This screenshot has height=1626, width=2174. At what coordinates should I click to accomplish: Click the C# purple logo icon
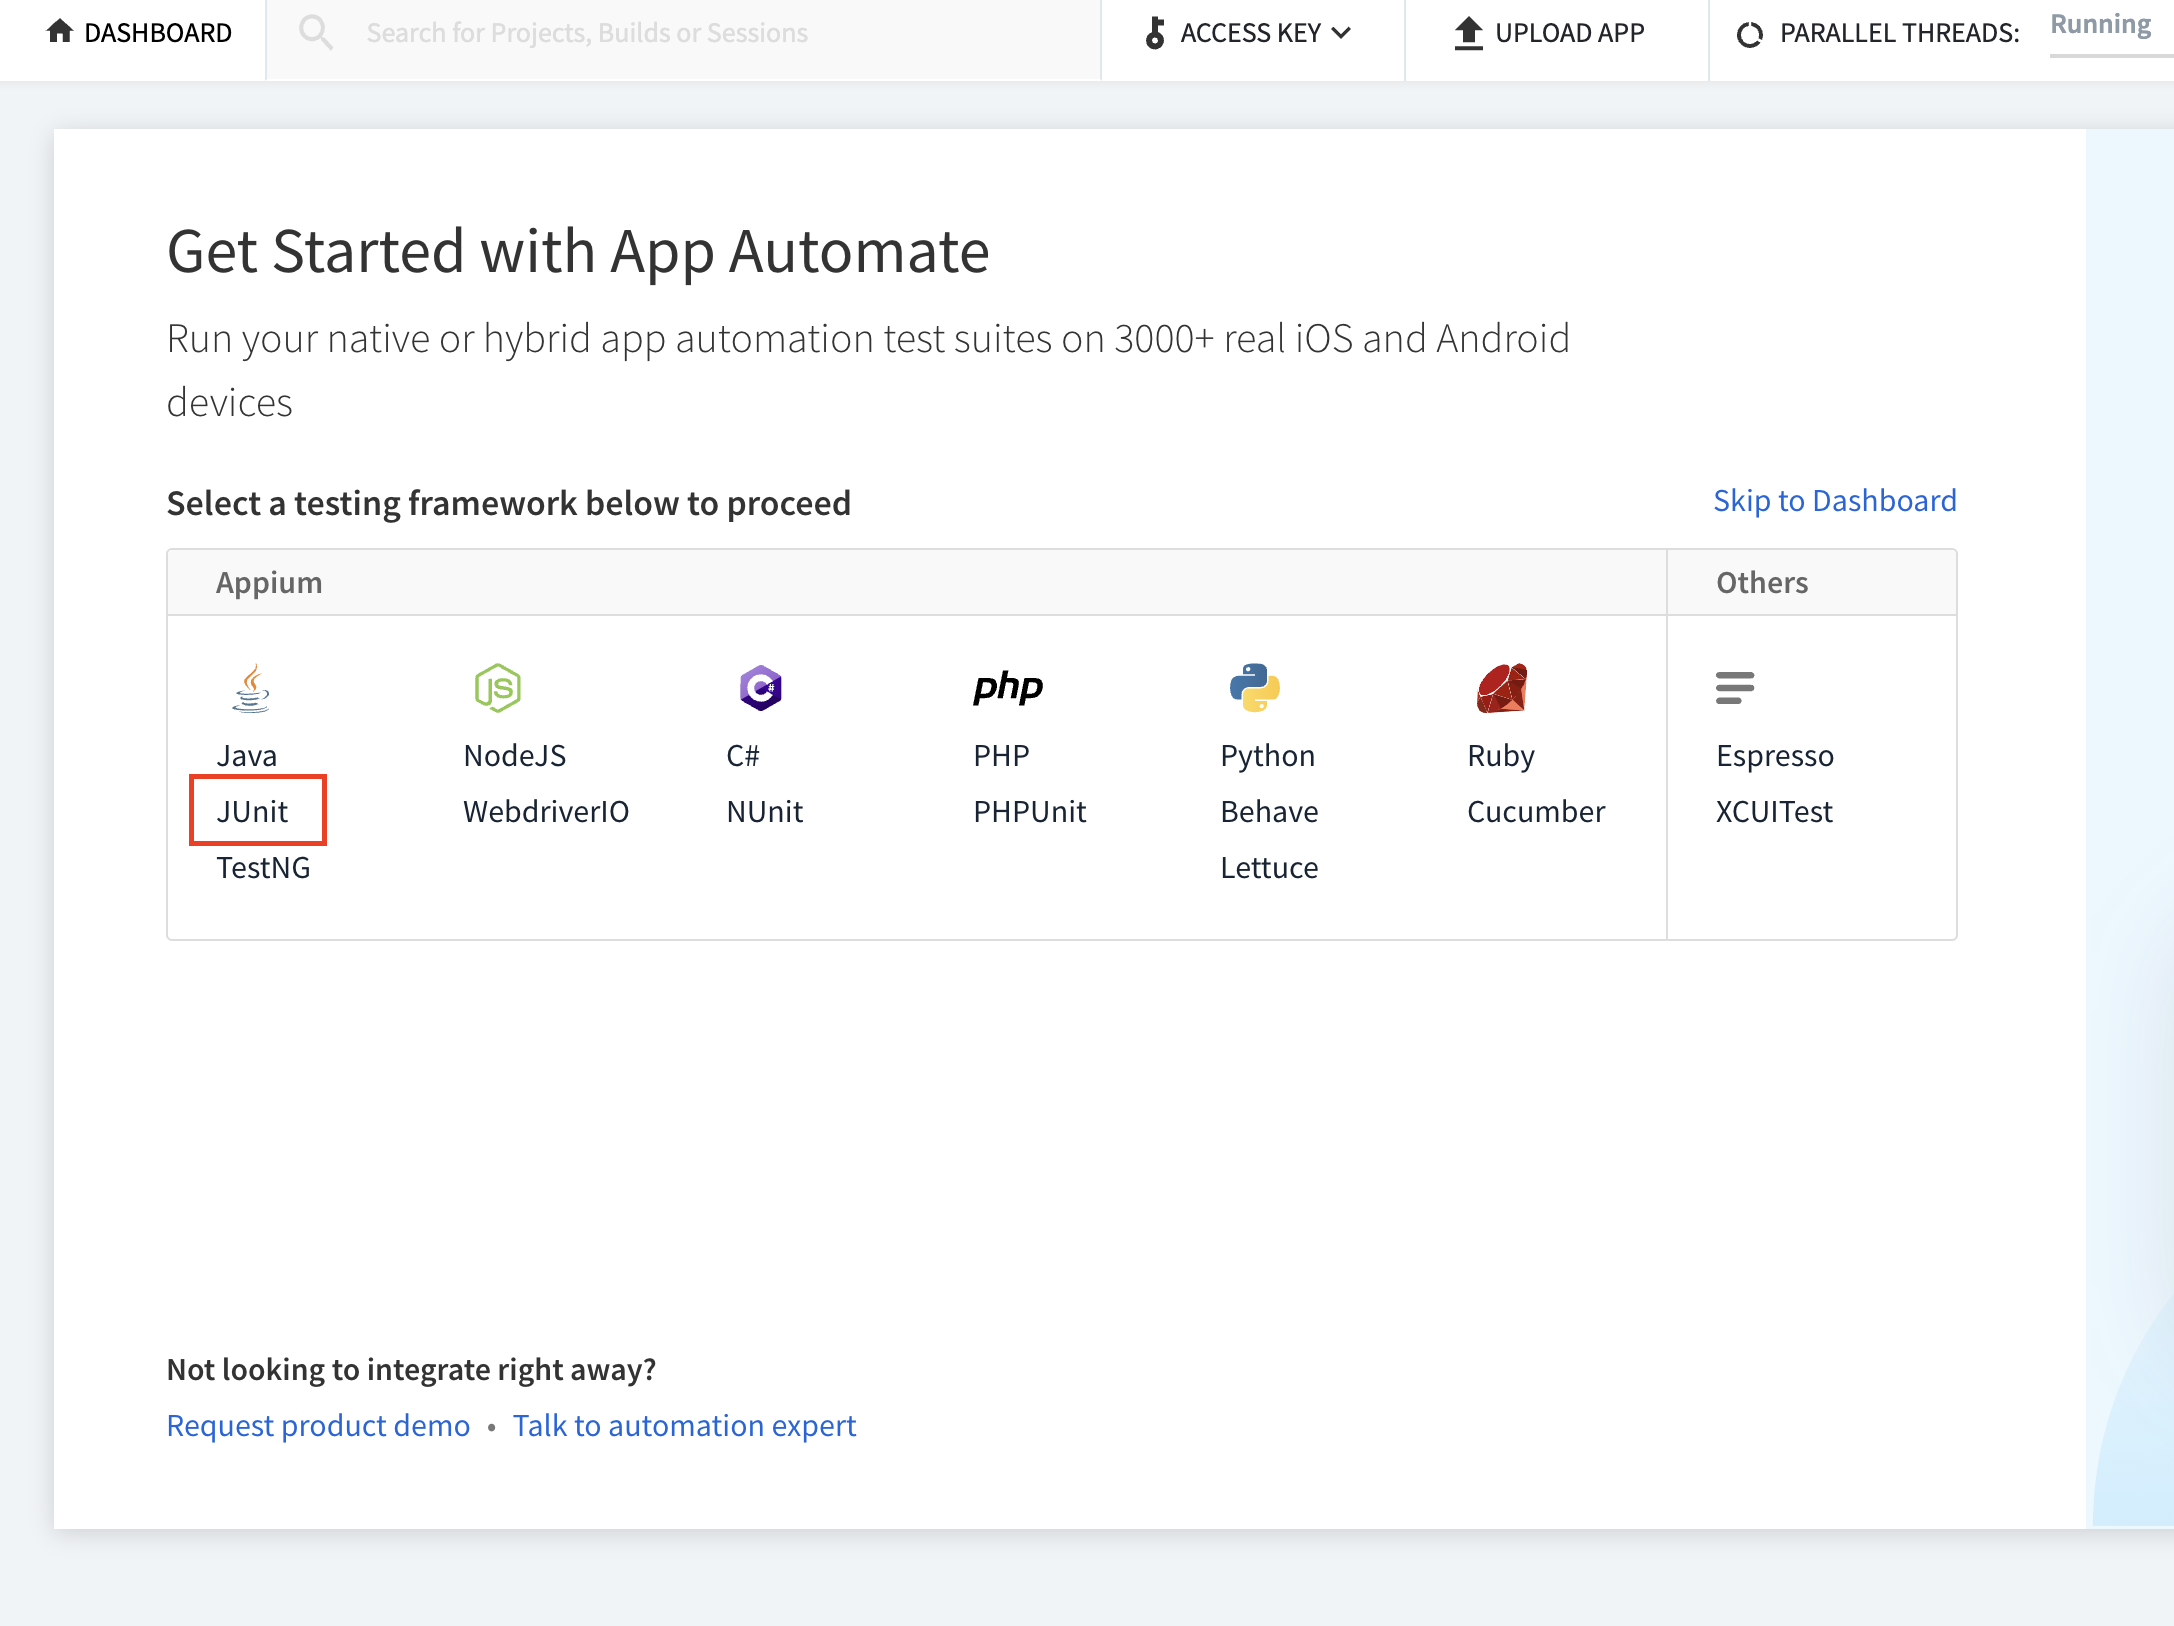(760, 688)
